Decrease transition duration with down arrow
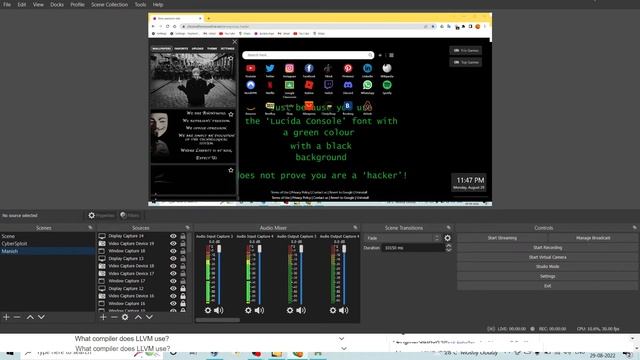 click(449, 250)
